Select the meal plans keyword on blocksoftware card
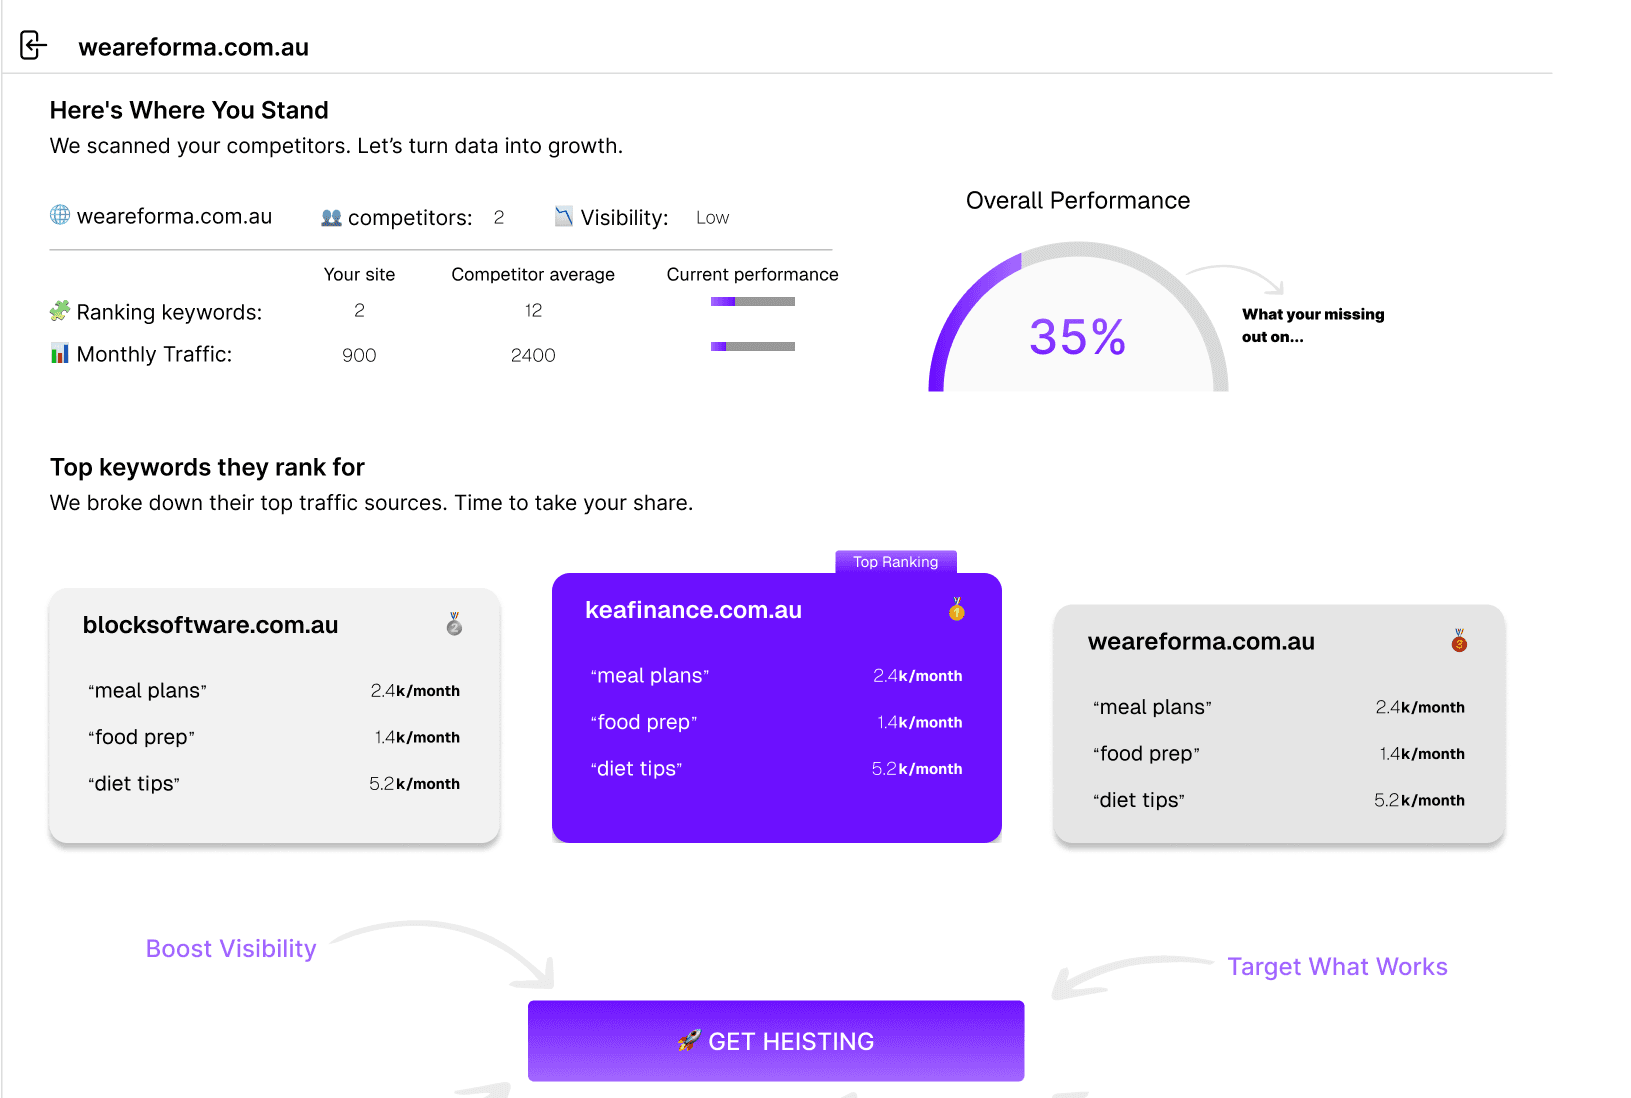 tap(145, 690)
